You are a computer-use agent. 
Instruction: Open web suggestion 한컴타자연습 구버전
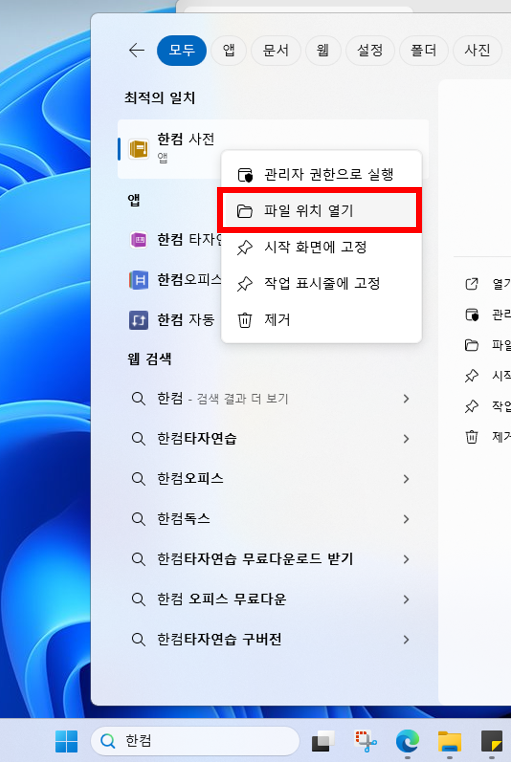pyautogui.click(x=273, y=639)
